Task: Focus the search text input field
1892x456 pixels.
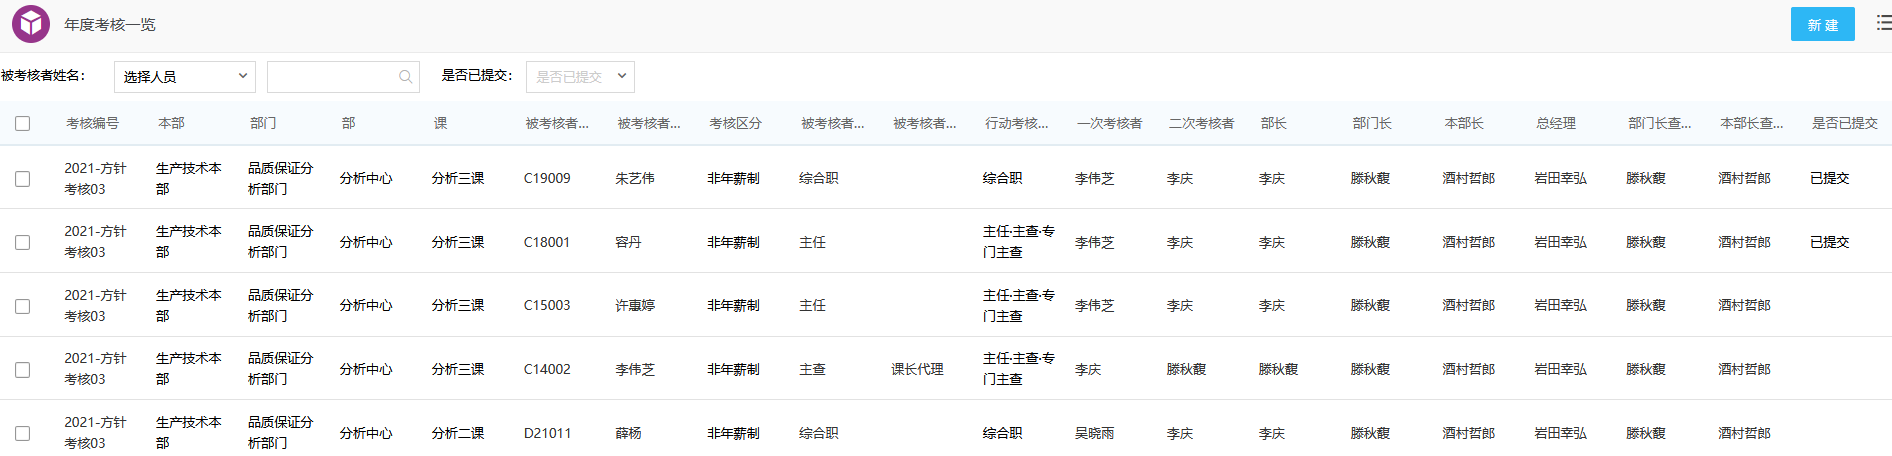Action: 343,77
